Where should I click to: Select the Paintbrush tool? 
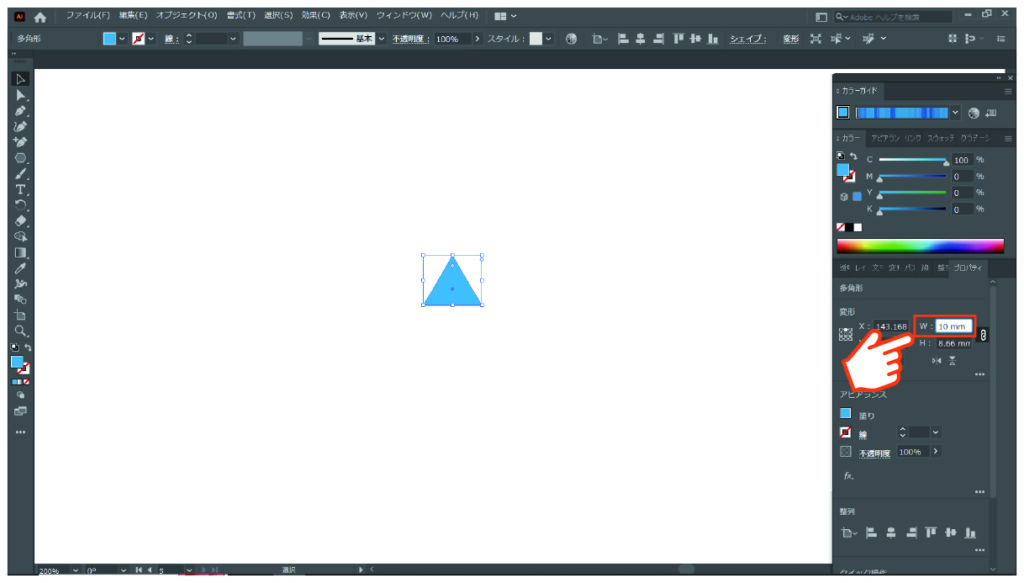click(20, 174)
